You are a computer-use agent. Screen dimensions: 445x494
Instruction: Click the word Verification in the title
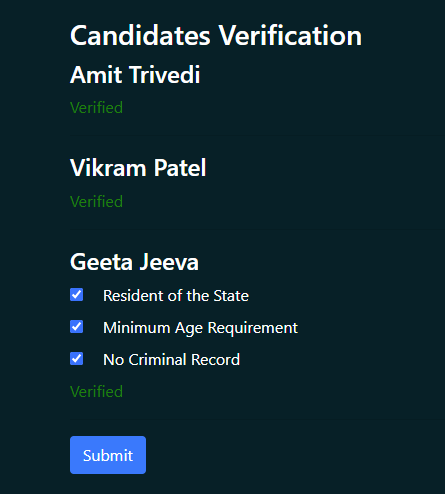290,35
